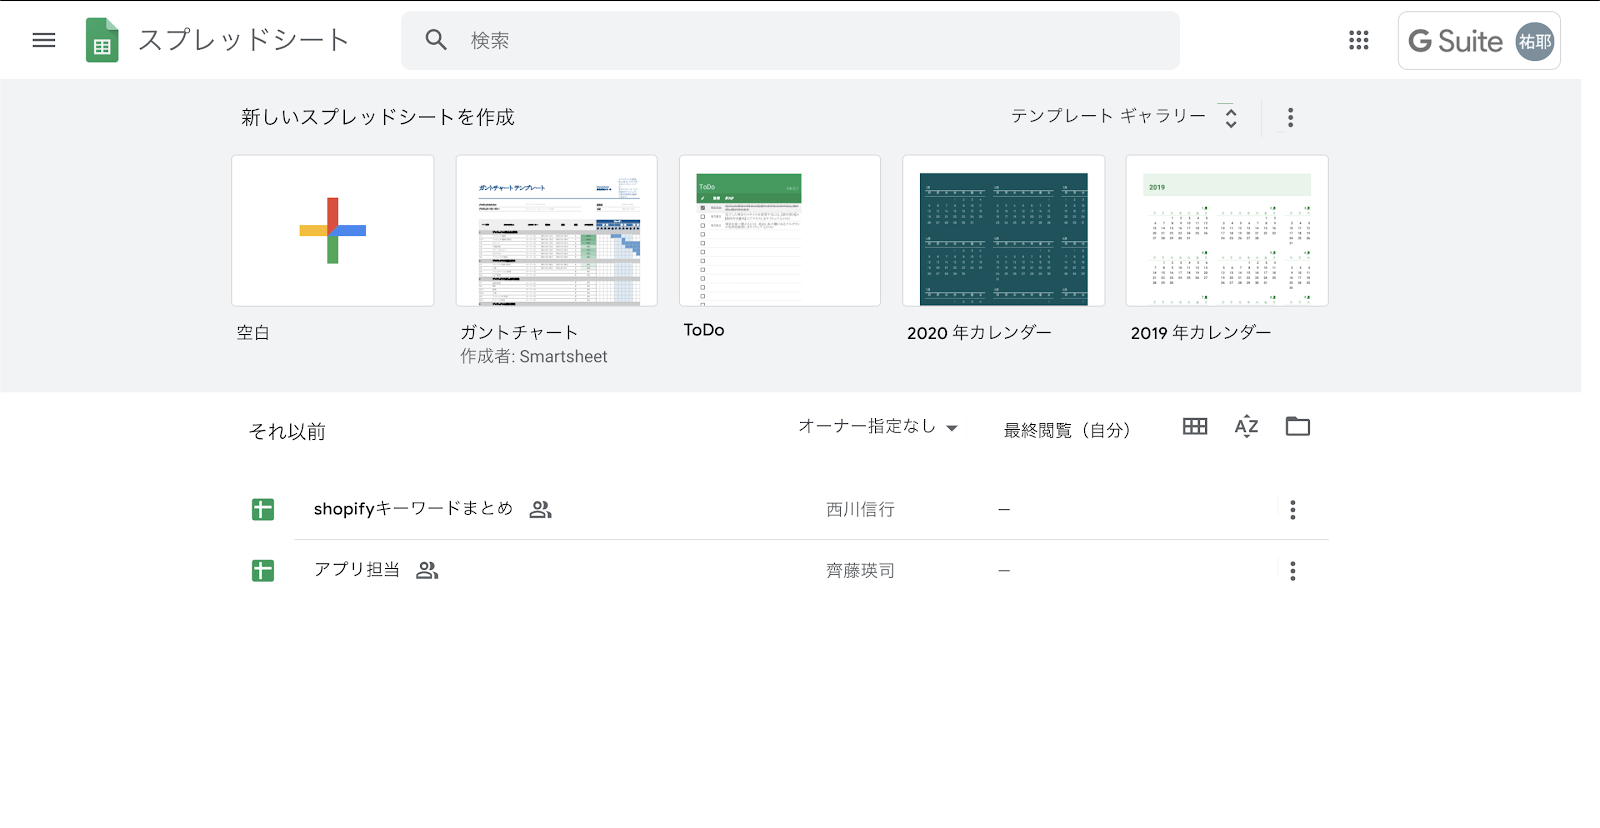
Task: Click the ToDo label text
Action: pos(704,330)
